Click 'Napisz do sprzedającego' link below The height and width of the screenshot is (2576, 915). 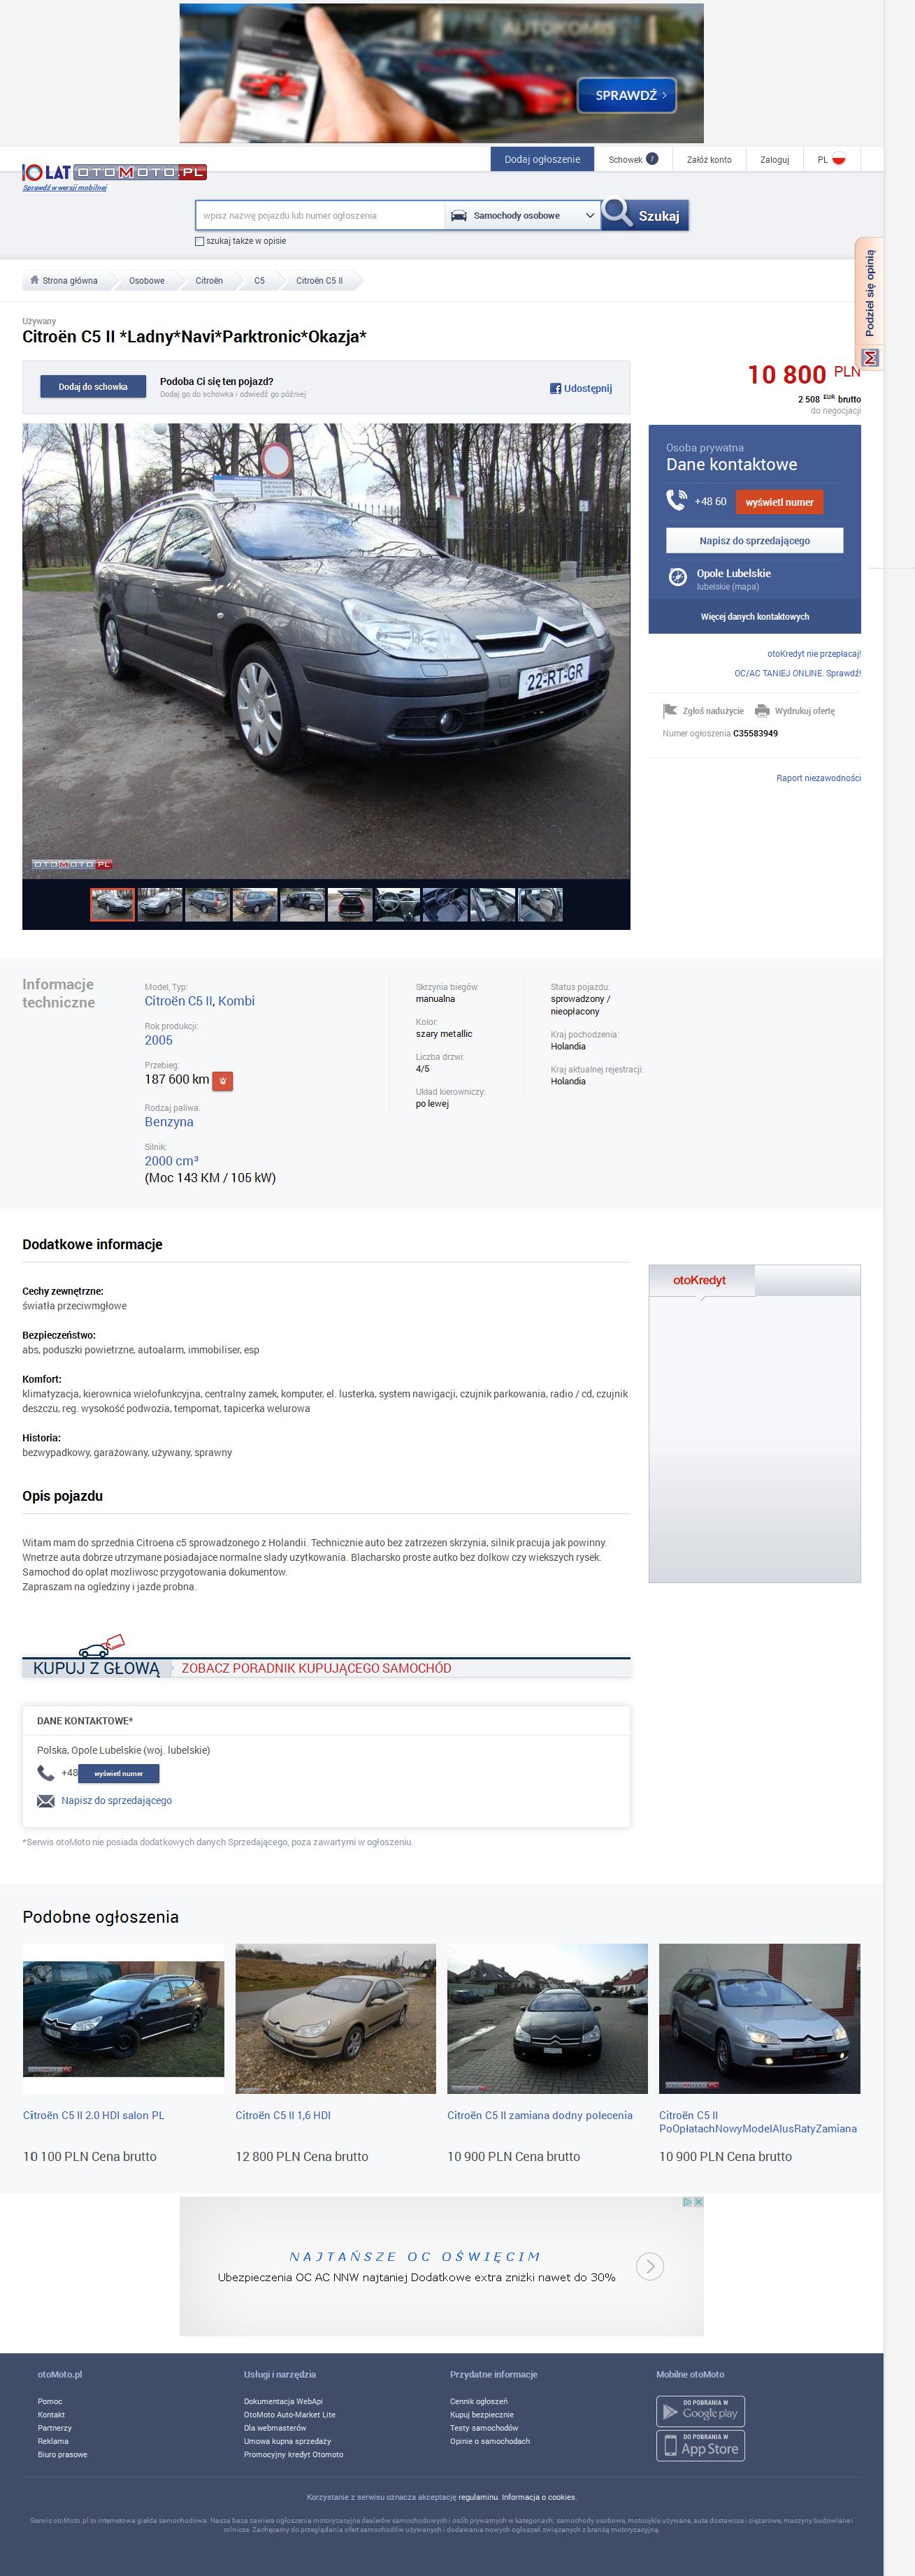116,1800
